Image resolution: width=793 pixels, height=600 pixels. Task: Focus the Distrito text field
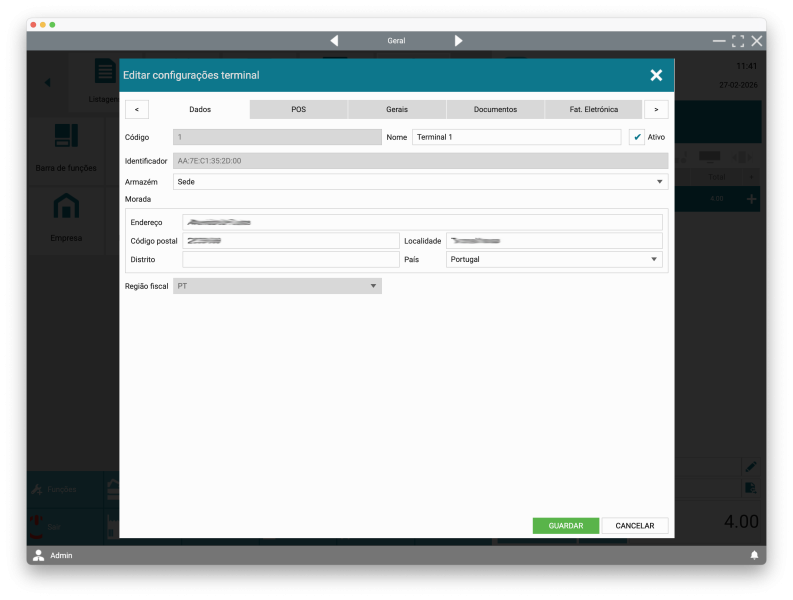[290, 259]
